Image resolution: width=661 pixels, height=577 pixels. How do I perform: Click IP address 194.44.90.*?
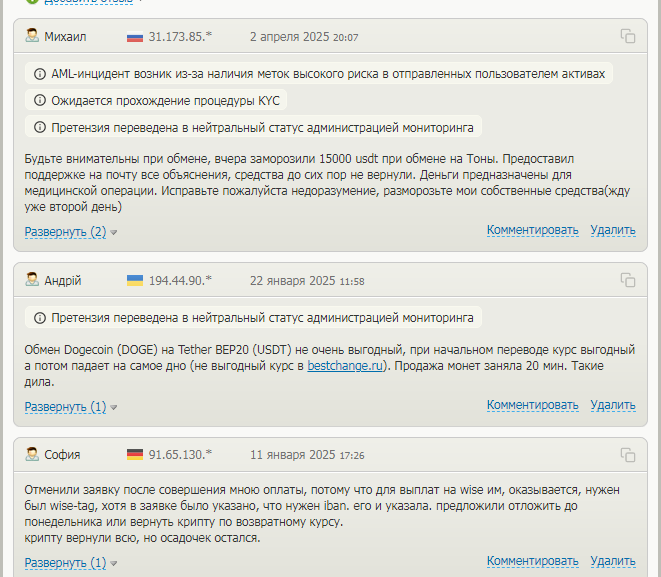(180, 281)
